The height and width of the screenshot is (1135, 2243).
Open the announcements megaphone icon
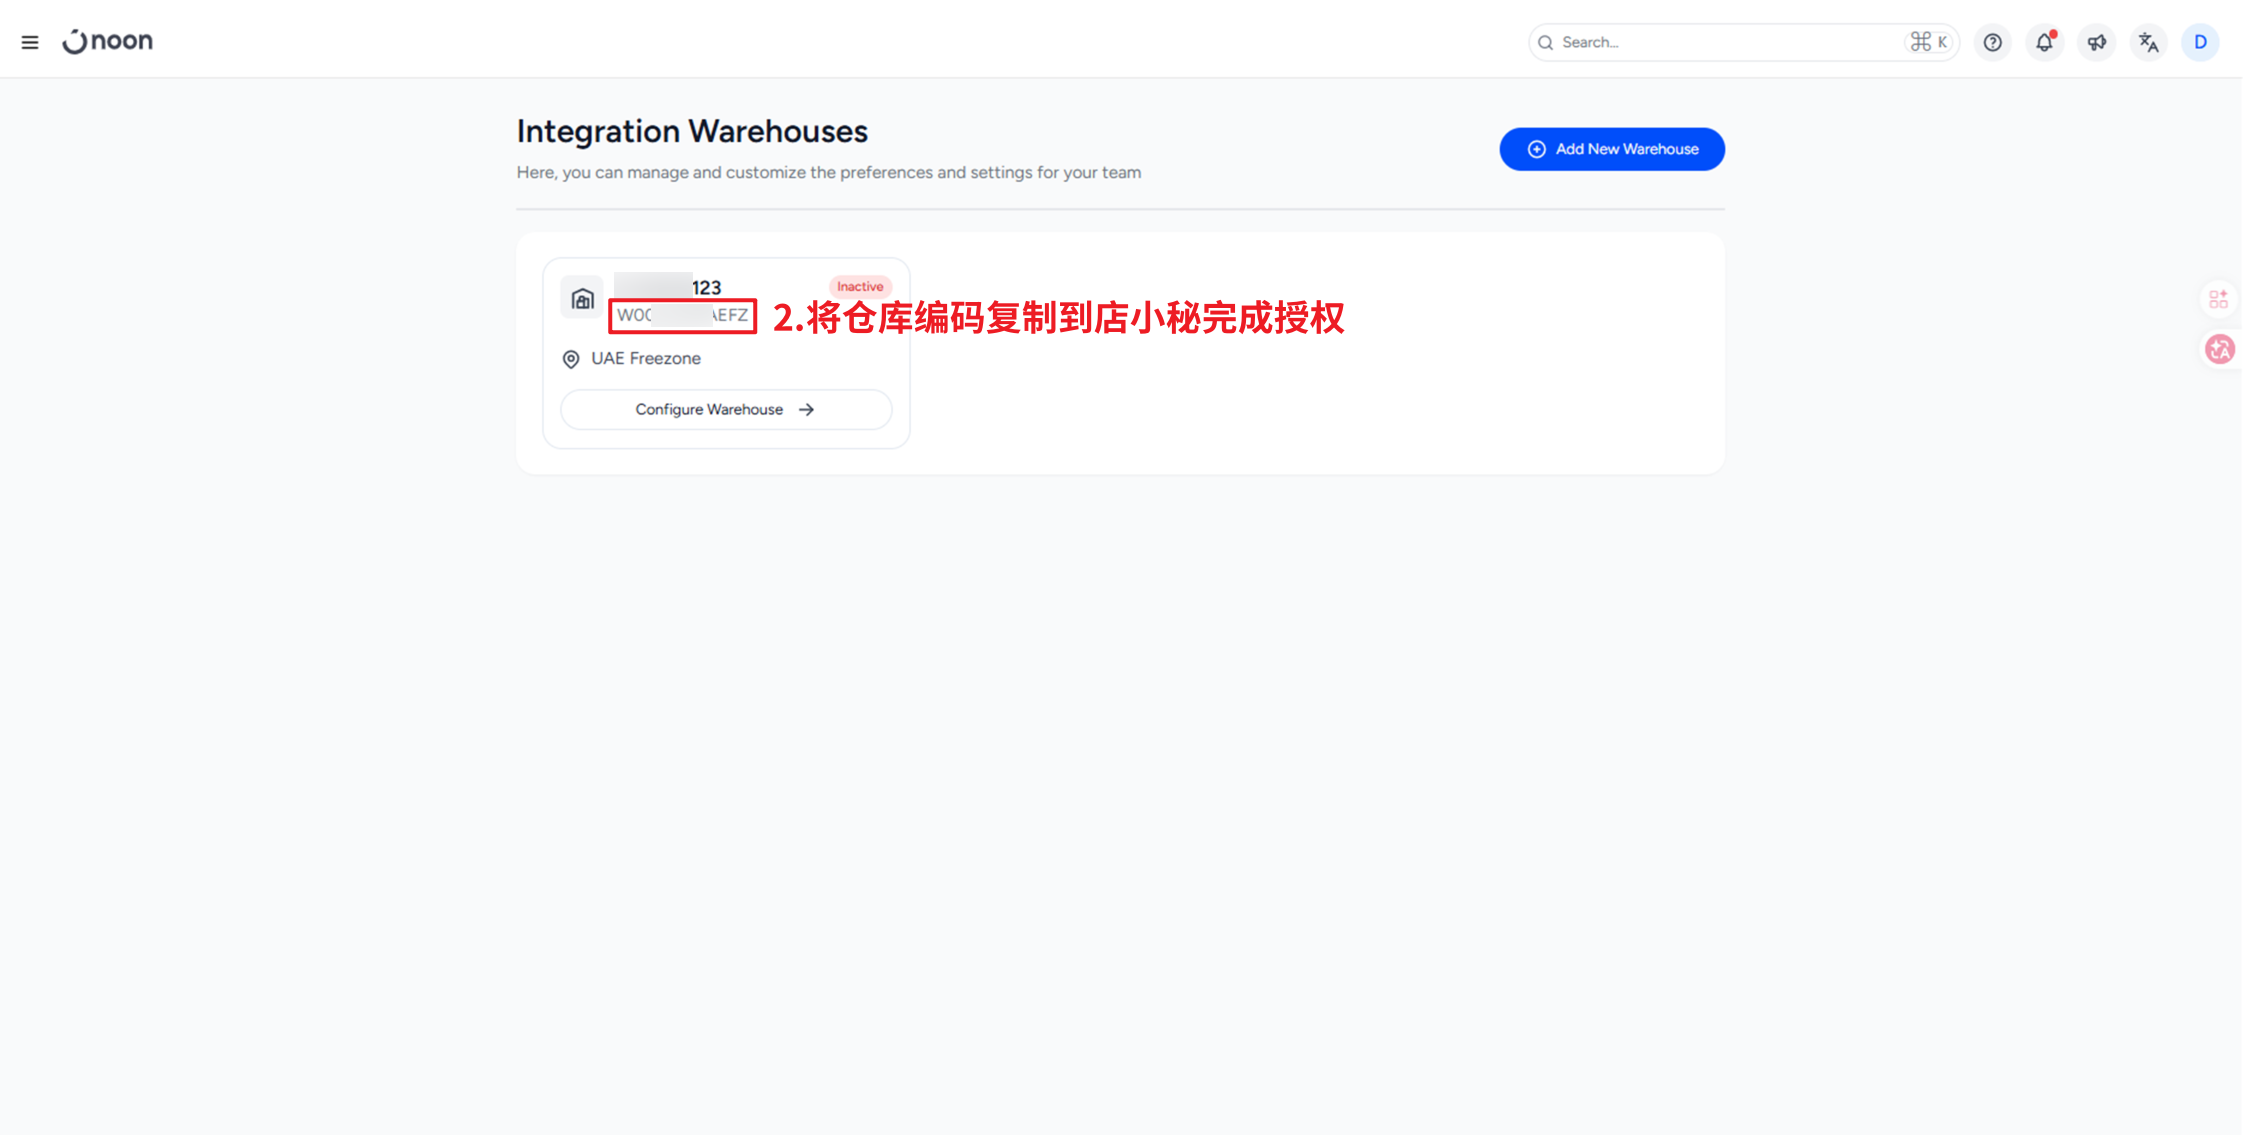2096,42
